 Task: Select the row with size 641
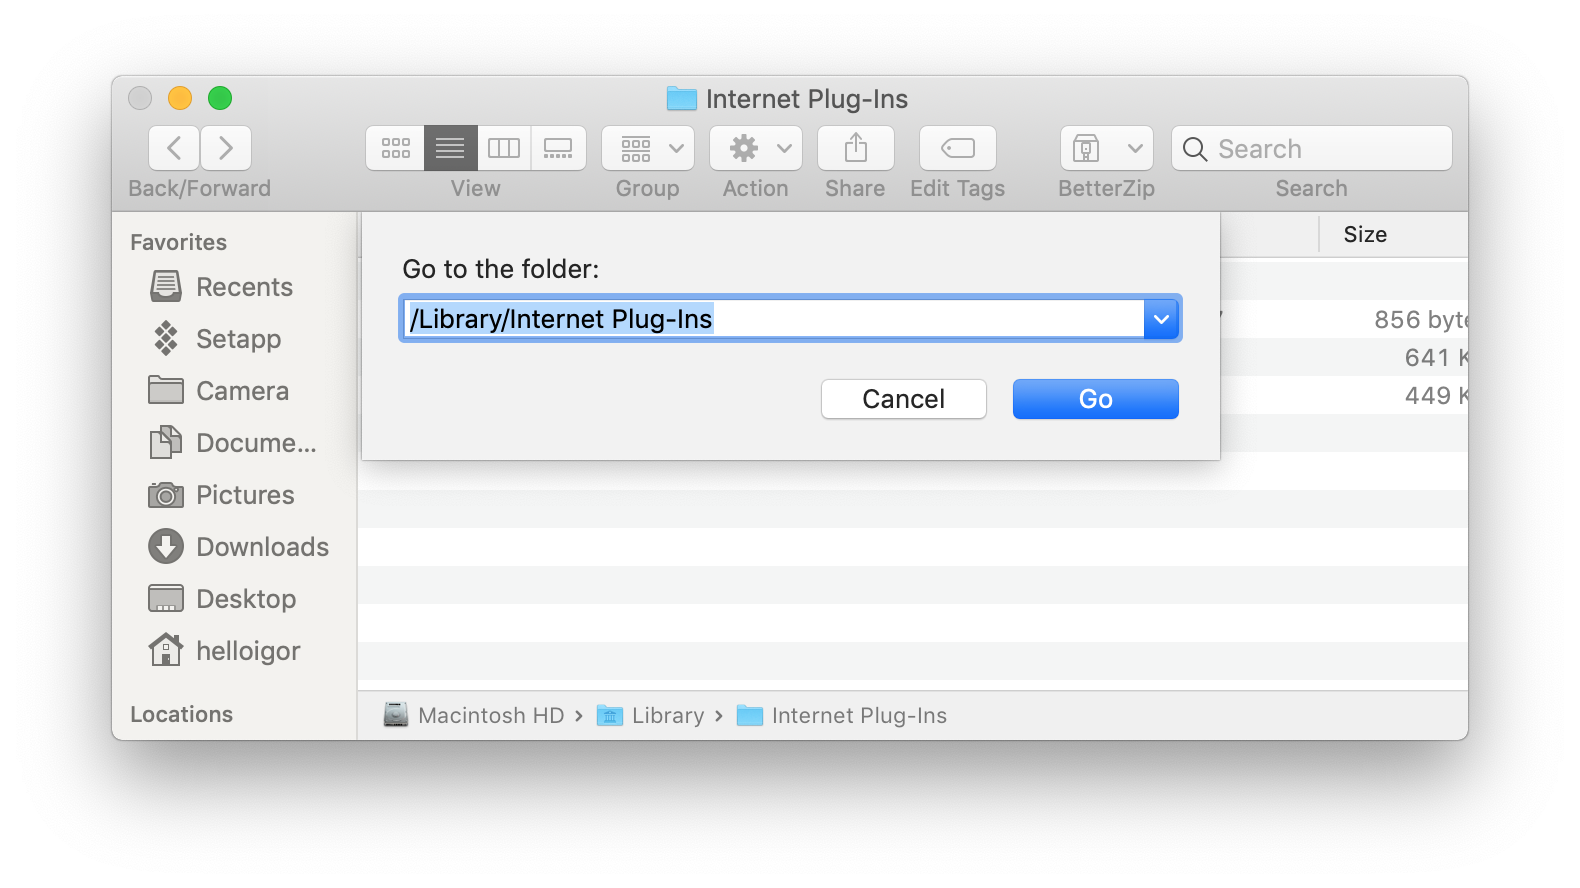pyautogui.click(x=1344, y=357)
